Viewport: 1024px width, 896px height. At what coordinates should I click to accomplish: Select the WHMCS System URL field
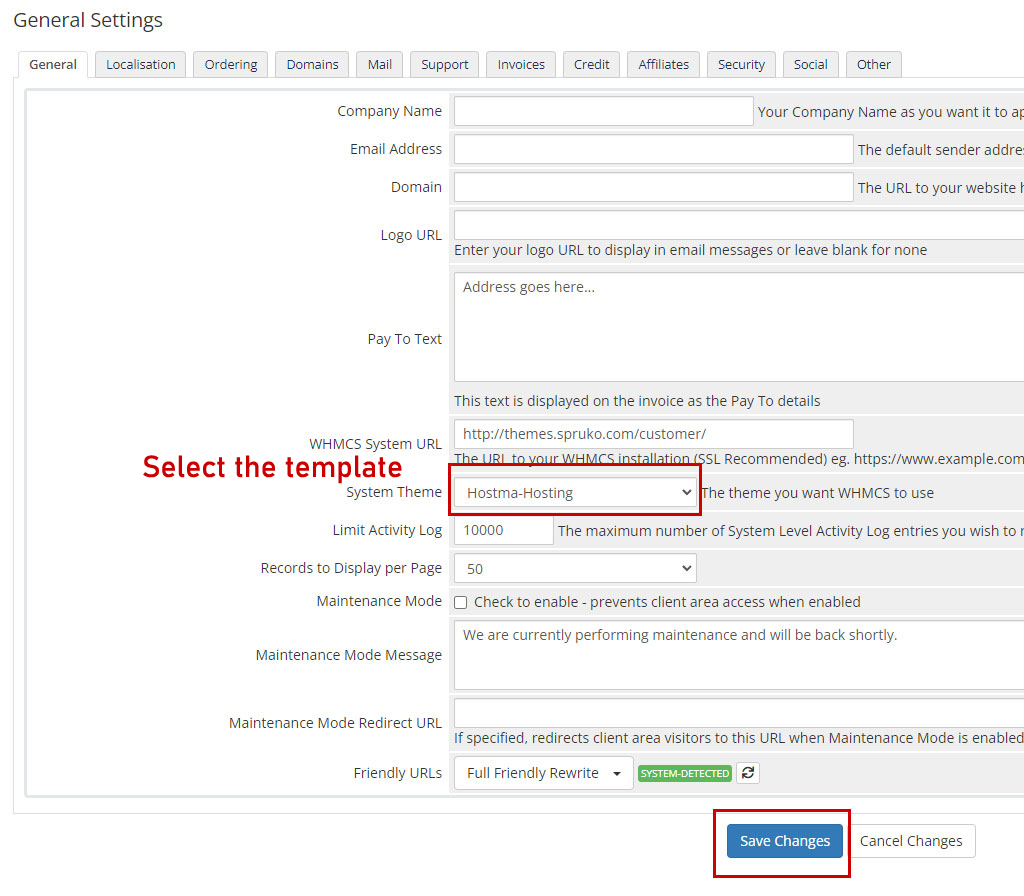(x=653, y=434)
